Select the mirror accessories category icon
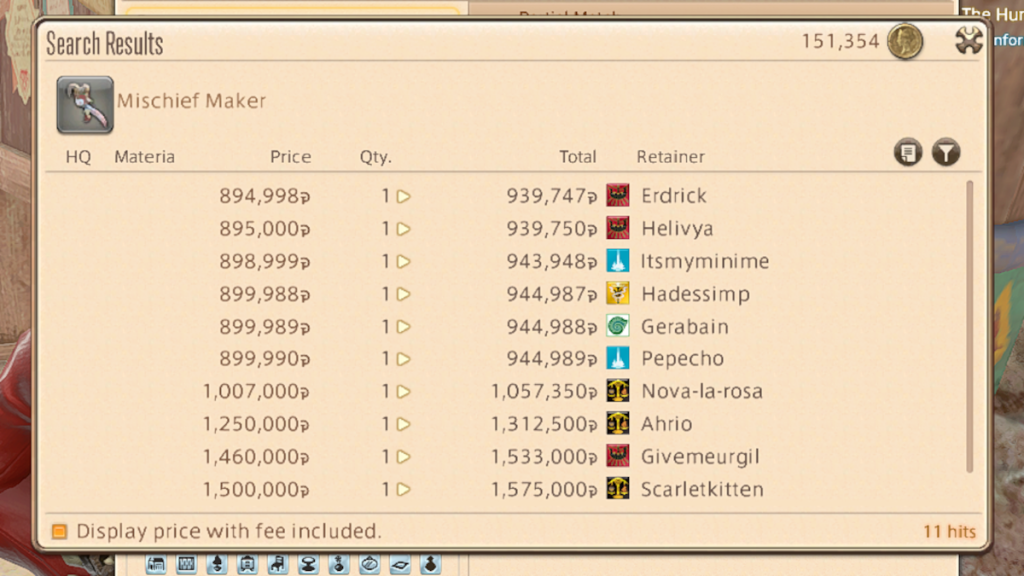1024x576 pixels. pos(368,563)
